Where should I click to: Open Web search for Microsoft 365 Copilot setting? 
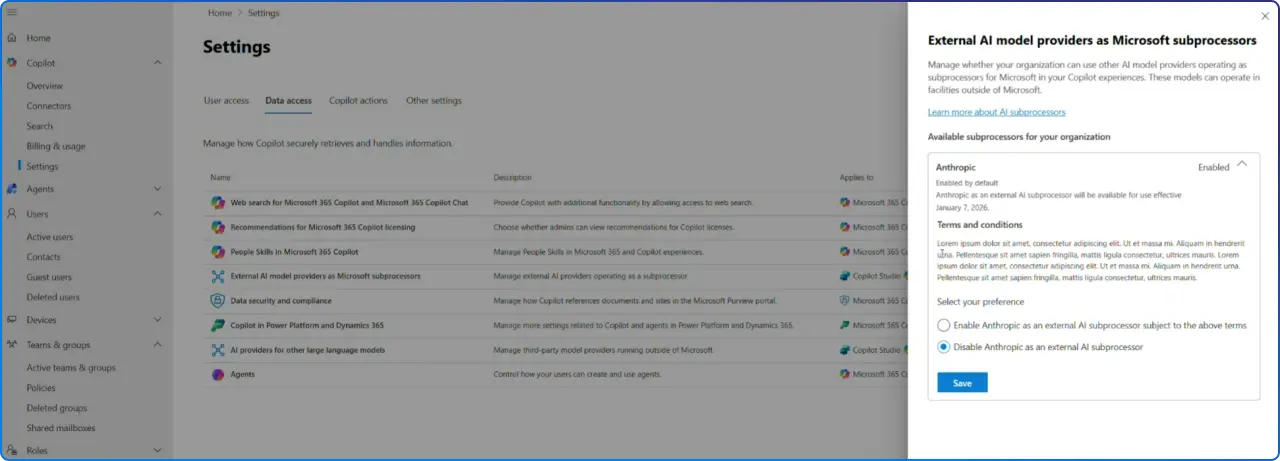tap(349, 202)
